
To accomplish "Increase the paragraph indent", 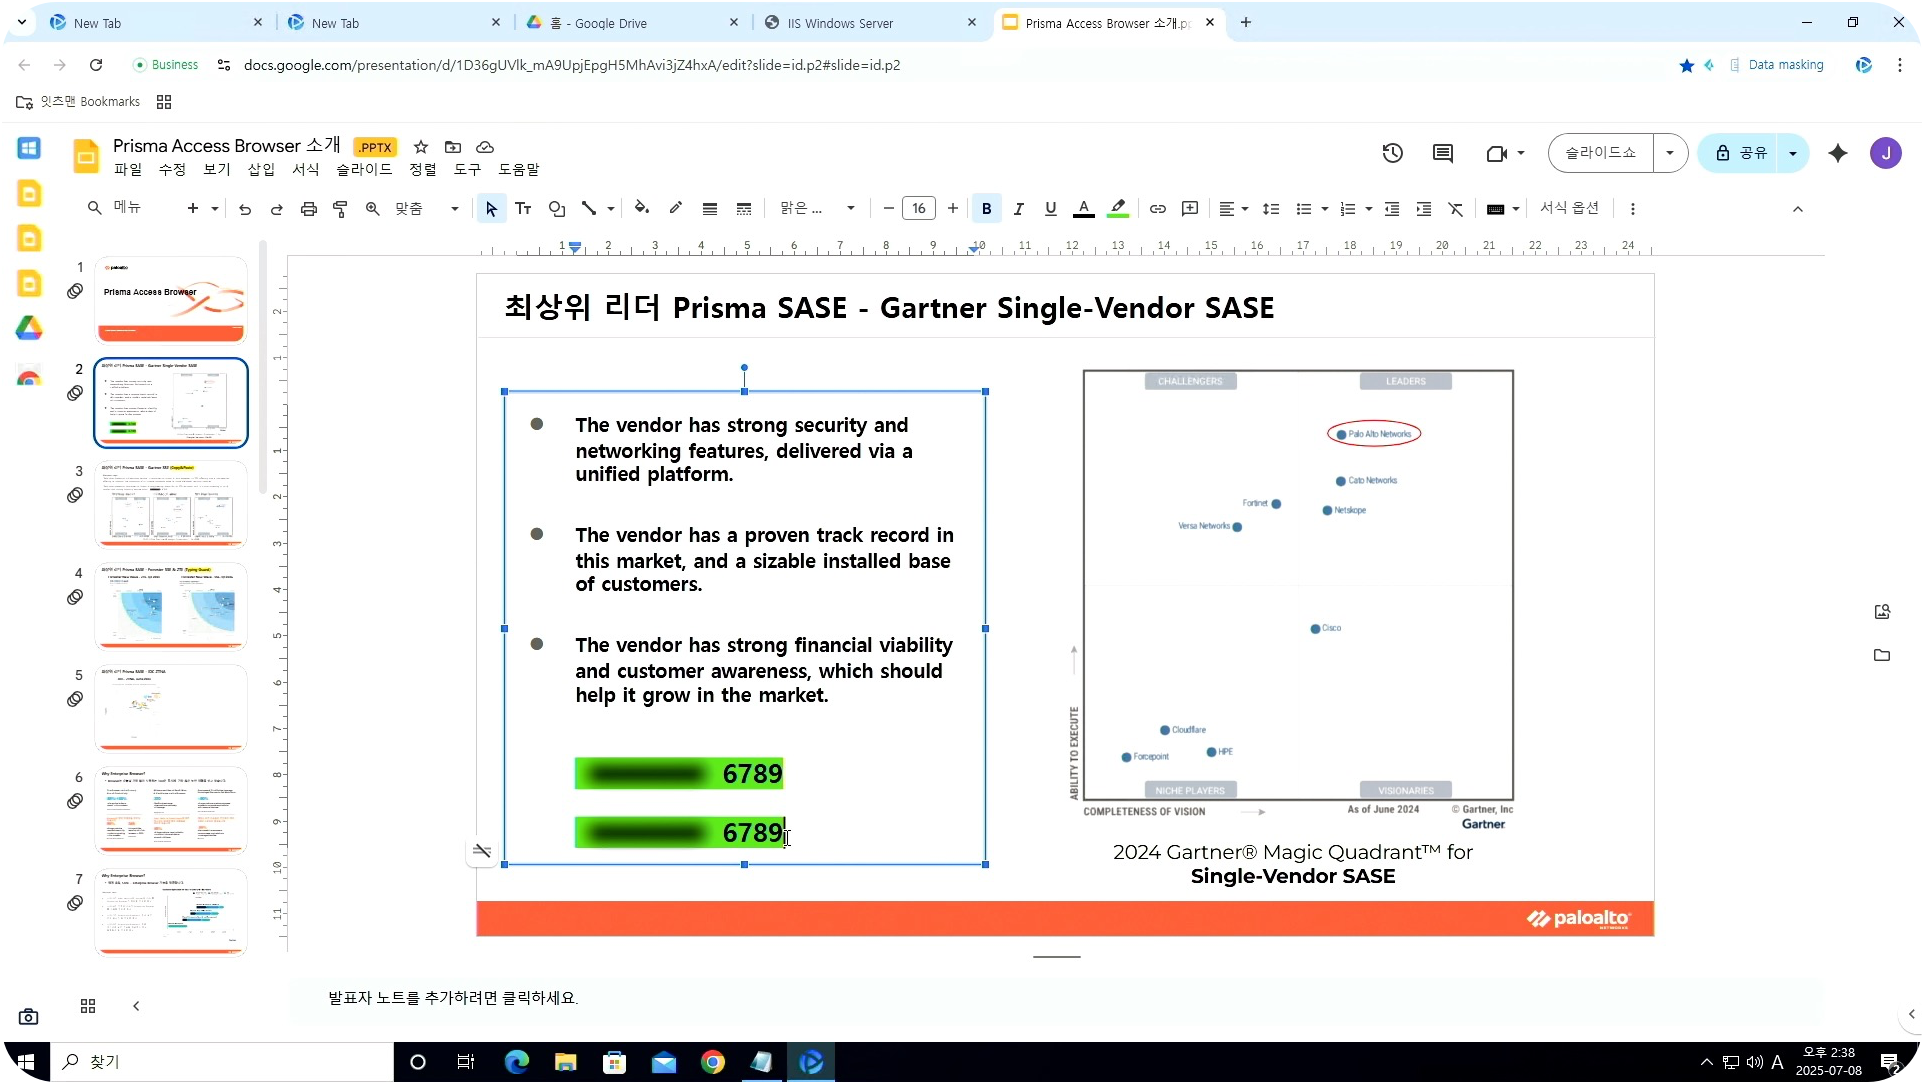I will [x=1424, y=209].
